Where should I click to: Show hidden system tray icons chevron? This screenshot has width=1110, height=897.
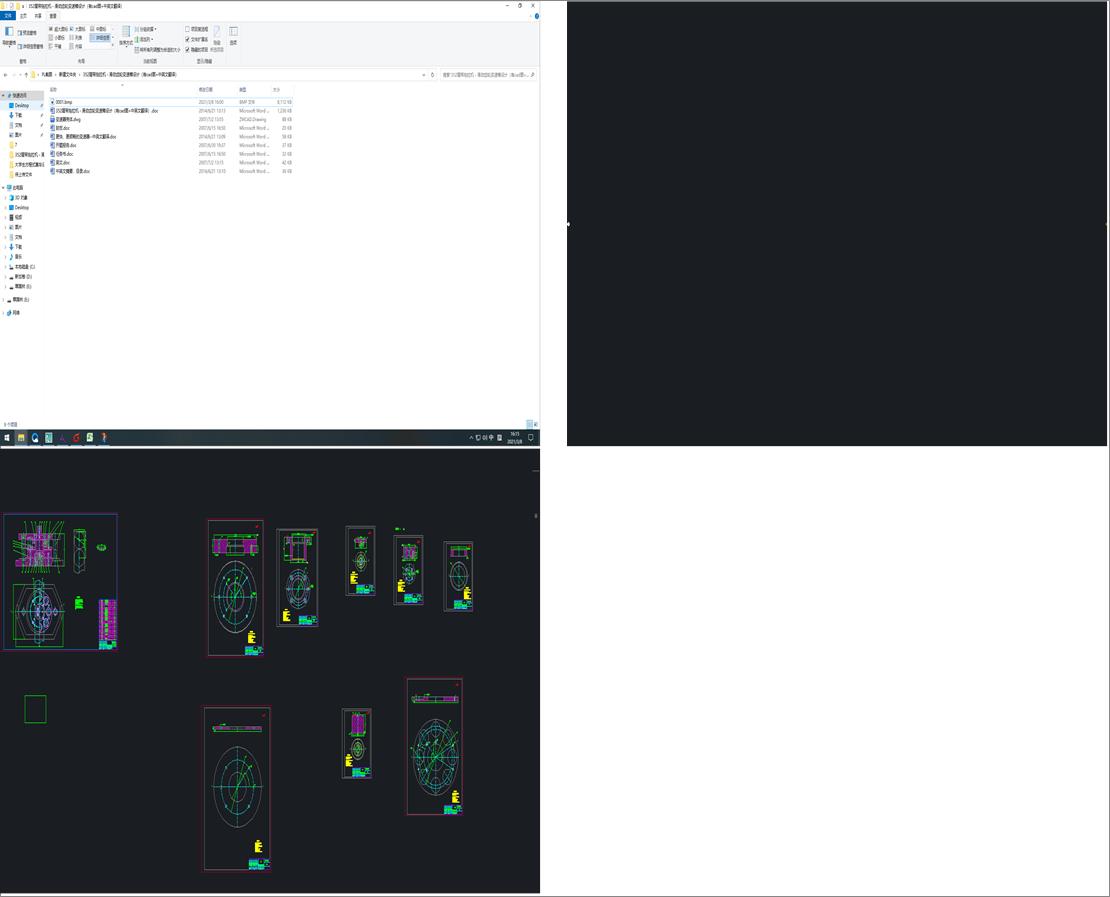coord(471,438)
